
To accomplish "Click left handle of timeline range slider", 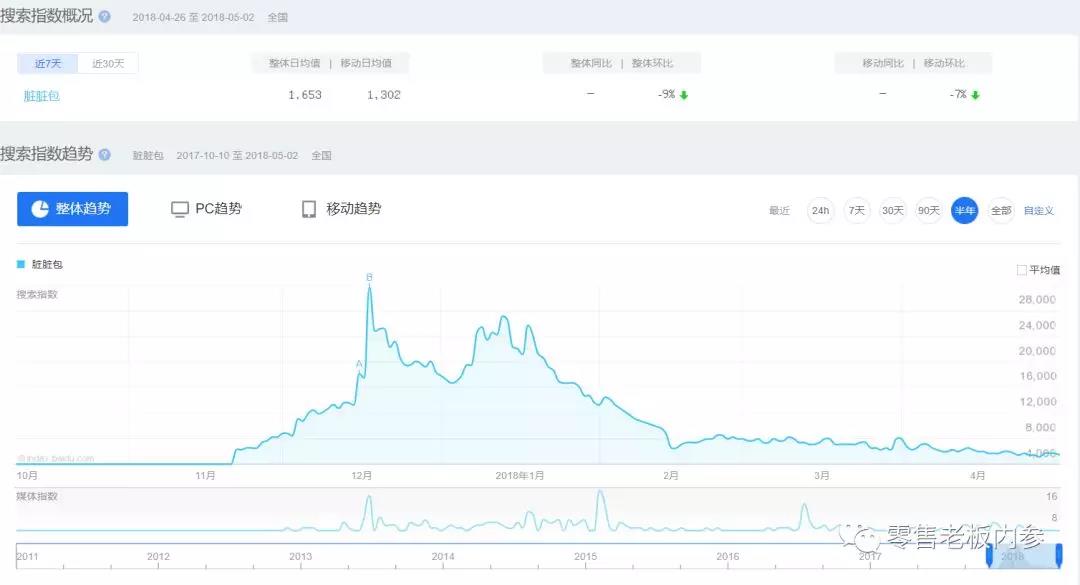I will (990, 555).
